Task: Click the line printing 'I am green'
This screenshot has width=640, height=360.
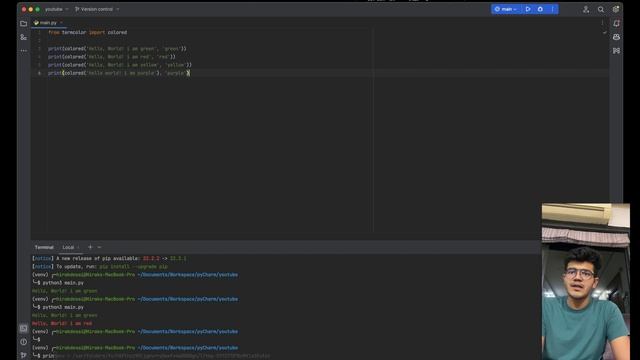Action: (x=117, y=49)
